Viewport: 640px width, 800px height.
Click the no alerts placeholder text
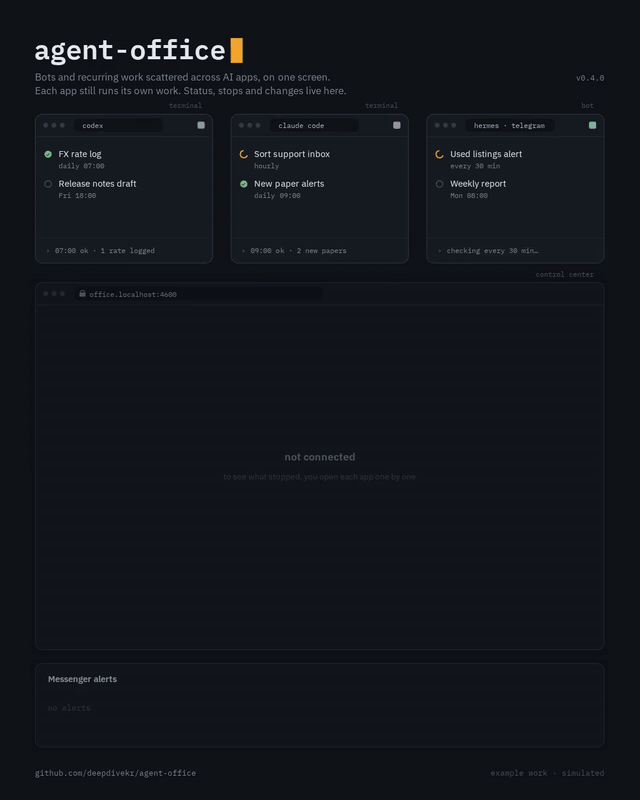pyautogui.click(x=69, y=708)
